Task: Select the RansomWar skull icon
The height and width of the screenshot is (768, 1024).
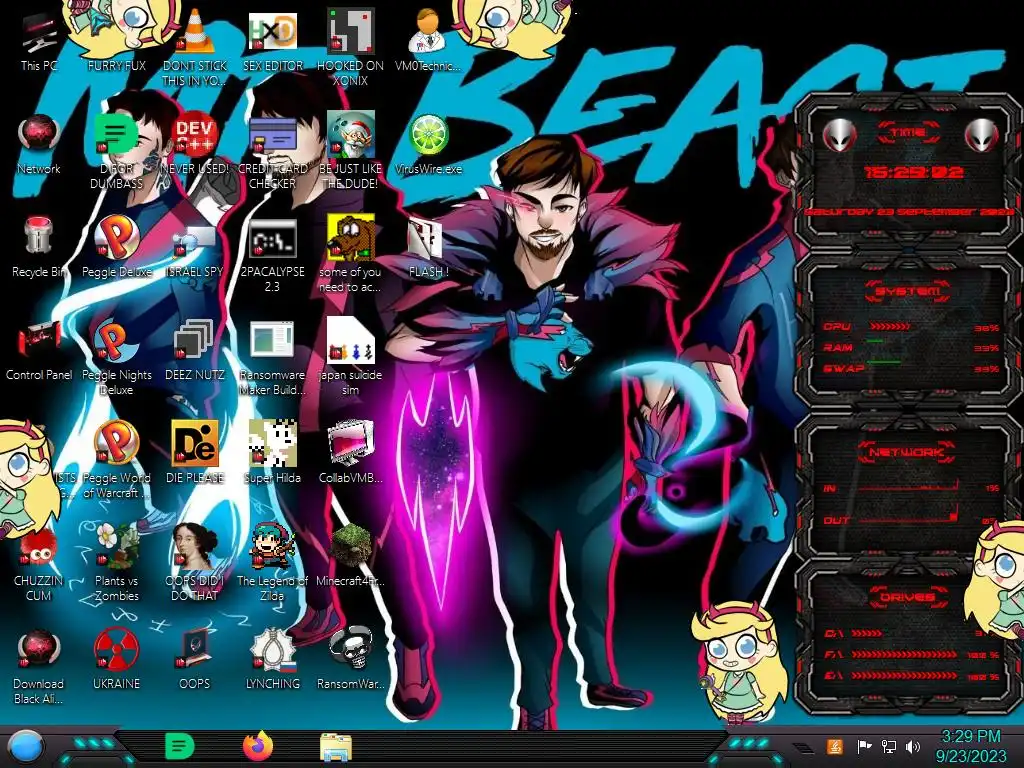Action: tap(350, 649)
